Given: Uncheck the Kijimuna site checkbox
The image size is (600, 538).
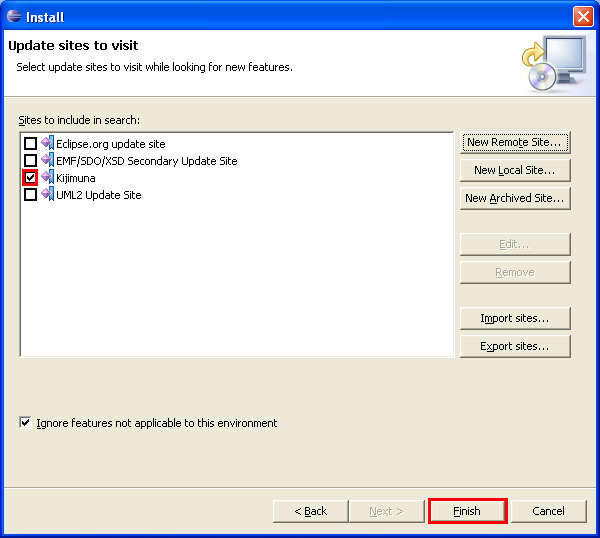Looking at the screenshot, I should pos(30,178).
